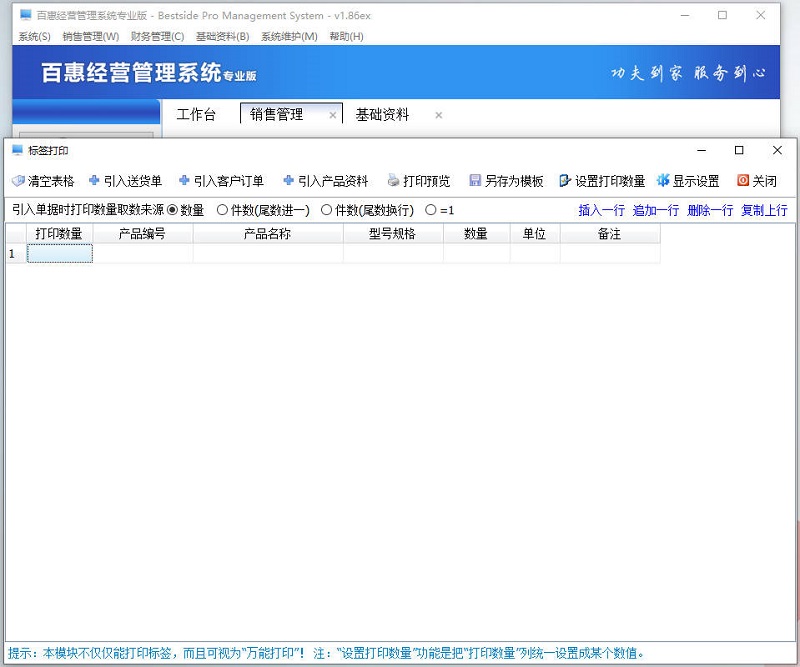Switch to the 工作台 tab
The image size is (800, 667).
coord(197,115)
